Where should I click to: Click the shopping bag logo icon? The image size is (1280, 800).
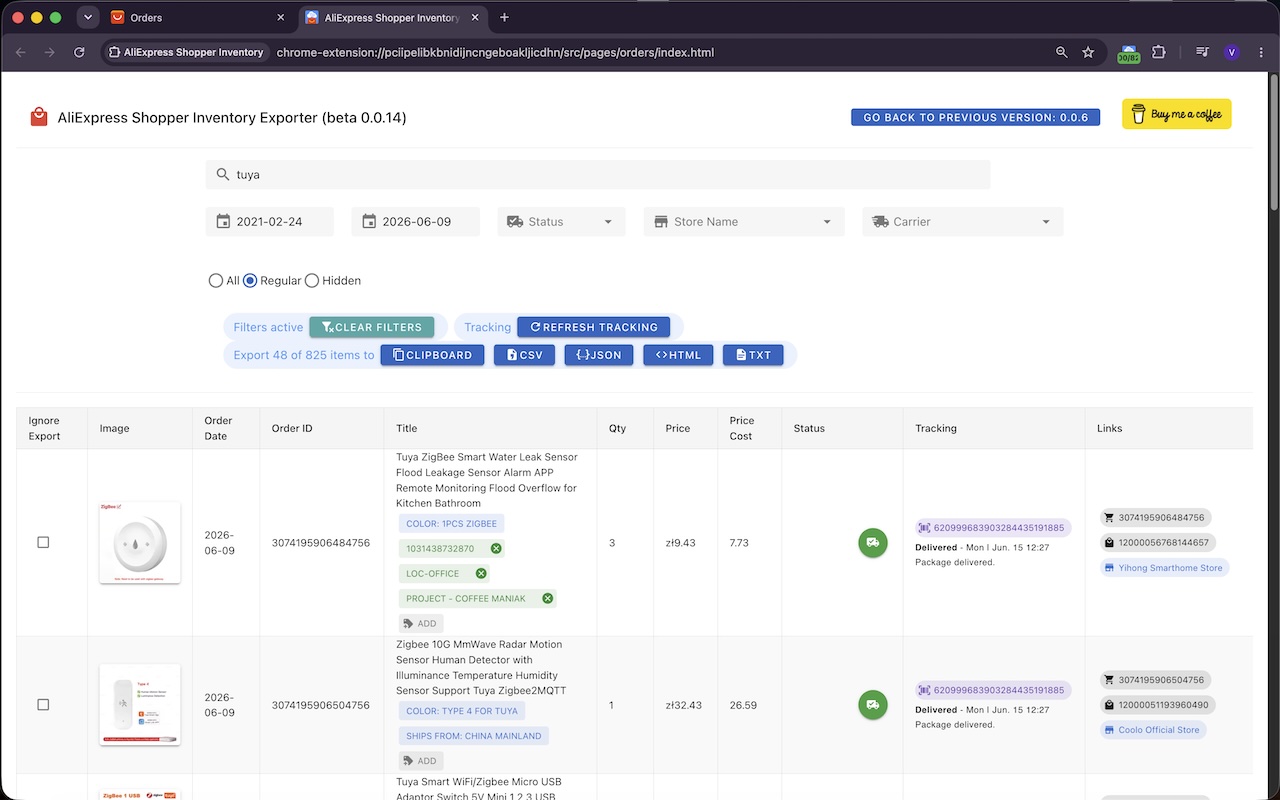[39, 117]
